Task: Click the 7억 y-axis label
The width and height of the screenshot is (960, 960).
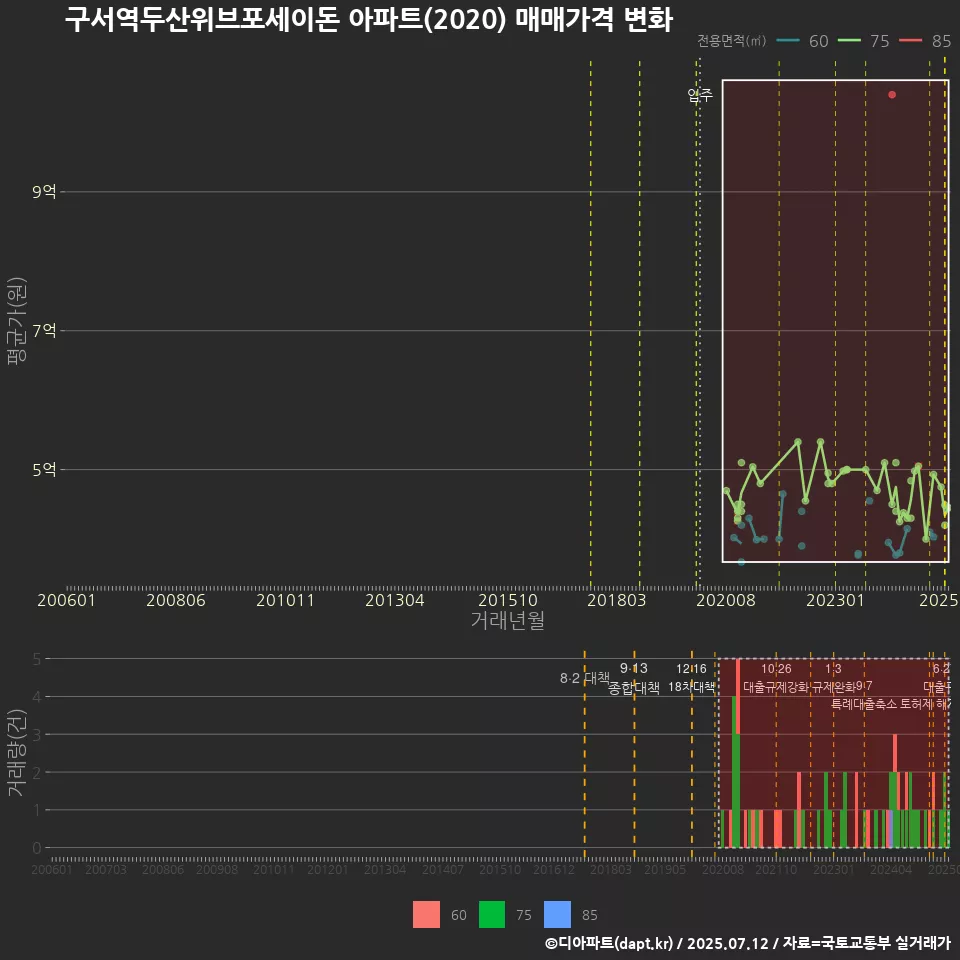Action: [44, 331]
